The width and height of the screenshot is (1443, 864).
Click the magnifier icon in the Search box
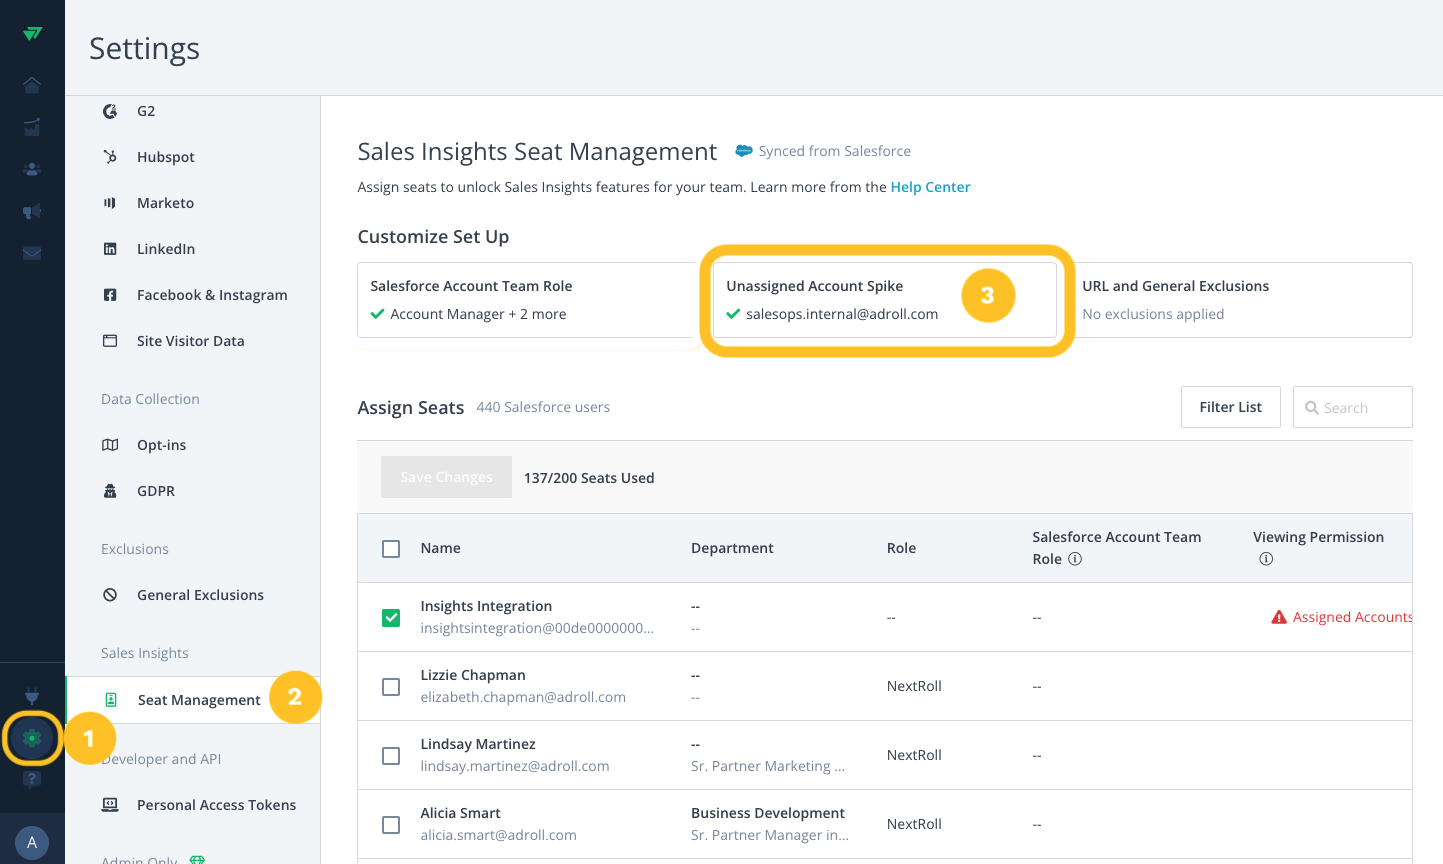point(1312,408)
